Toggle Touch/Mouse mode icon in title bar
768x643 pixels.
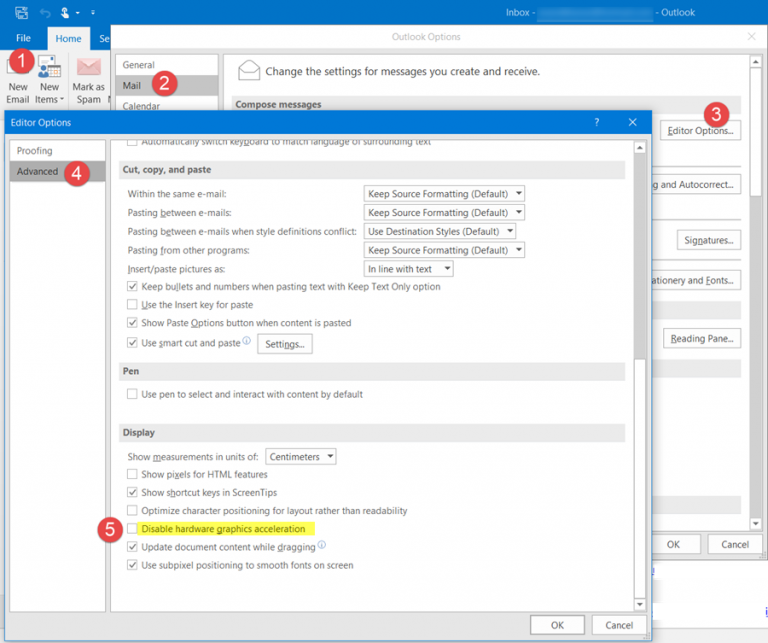(x=68, y=13)
